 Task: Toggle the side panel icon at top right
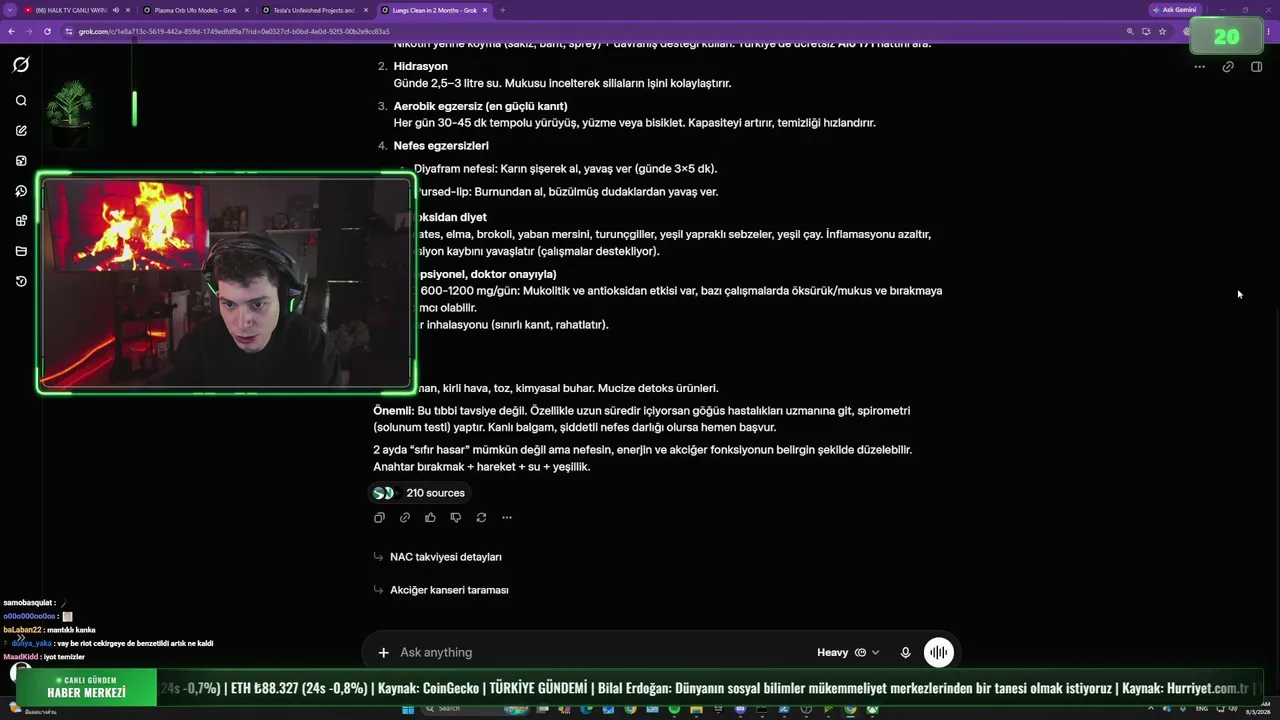1257,67
